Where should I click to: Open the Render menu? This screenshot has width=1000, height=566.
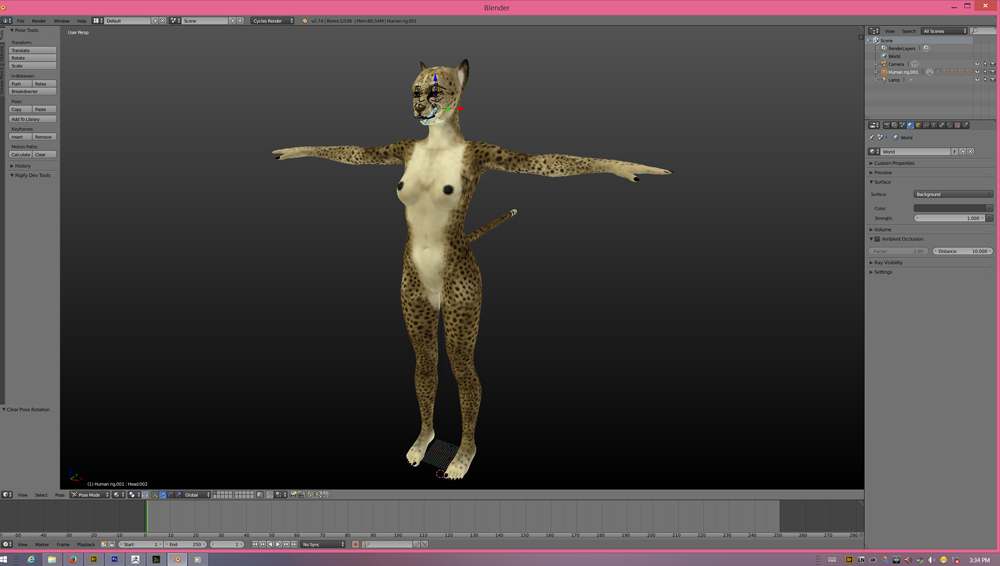39,20
